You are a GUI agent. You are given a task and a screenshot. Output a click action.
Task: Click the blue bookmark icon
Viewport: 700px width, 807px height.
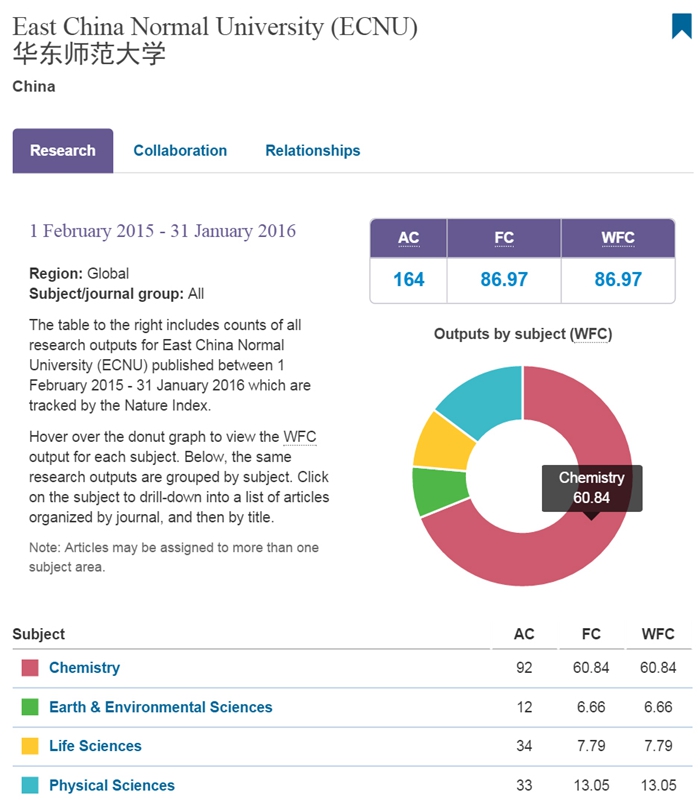pyautogui.click(x=681, y=26)
